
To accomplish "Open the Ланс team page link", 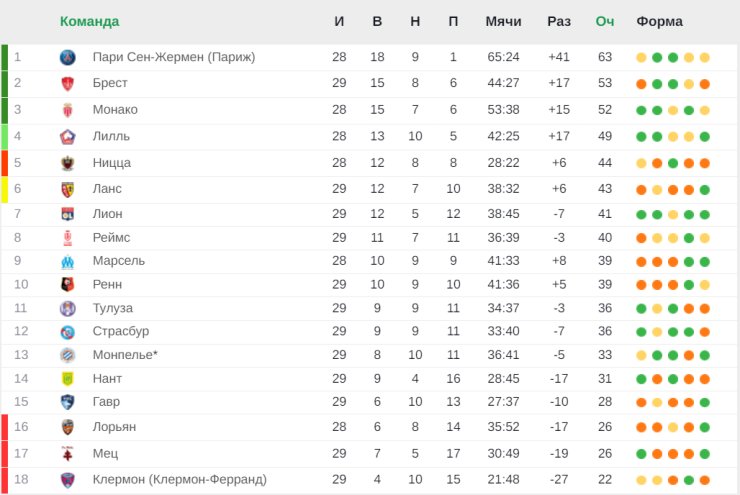I will (107, 189).
